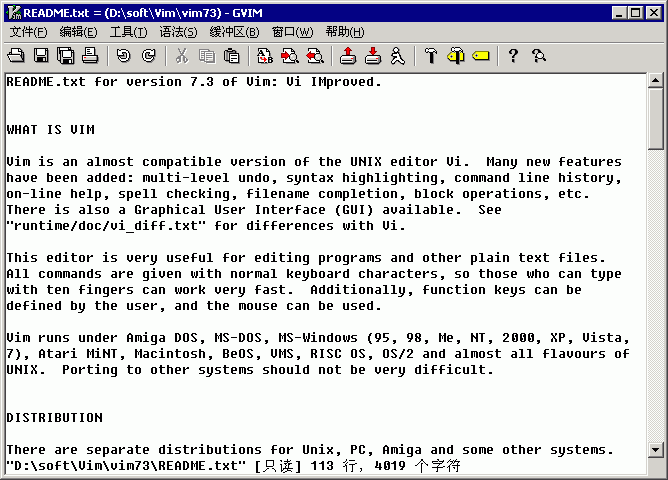This screenshot has width=668, height=480.
Task: Open the 语法(S) menu
Action: point(178,32)
